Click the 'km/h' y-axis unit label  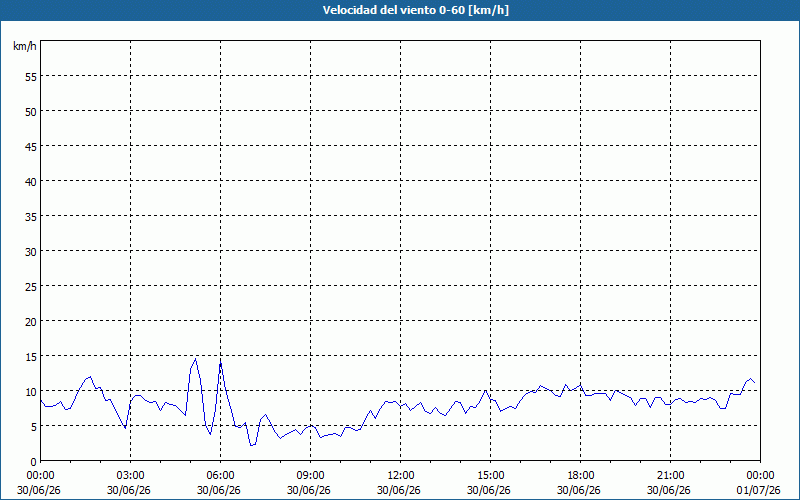(x=24, y=46)
